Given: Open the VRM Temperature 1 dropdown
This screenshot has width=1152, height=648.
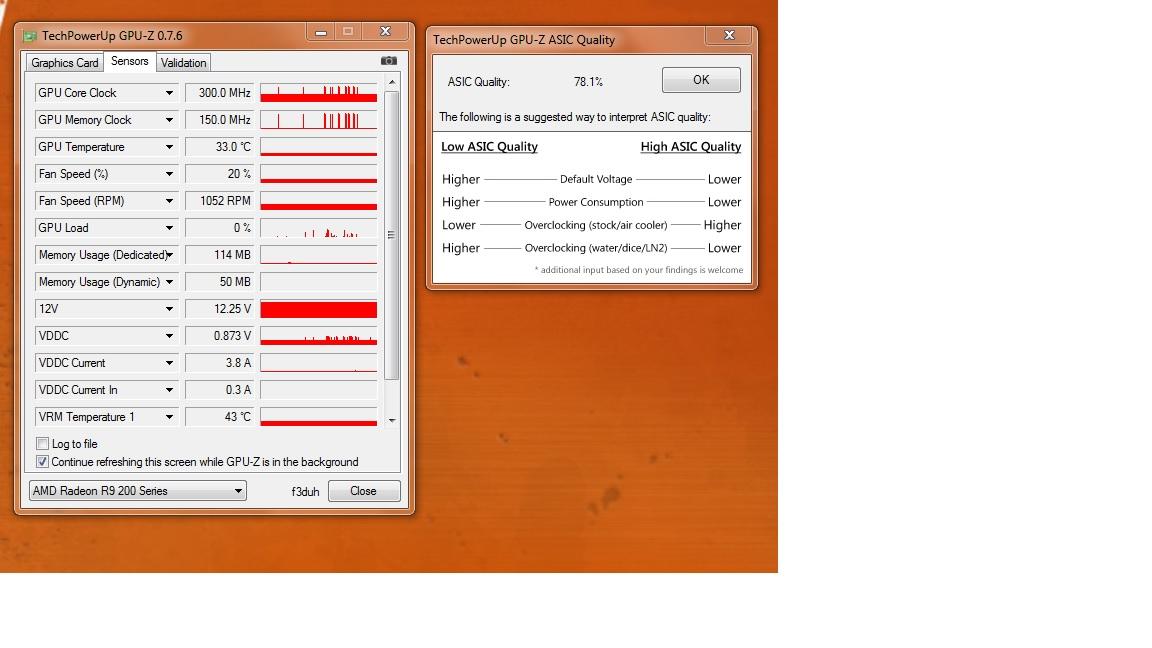Looking at the screenshot, I should (x=169, y=417).
